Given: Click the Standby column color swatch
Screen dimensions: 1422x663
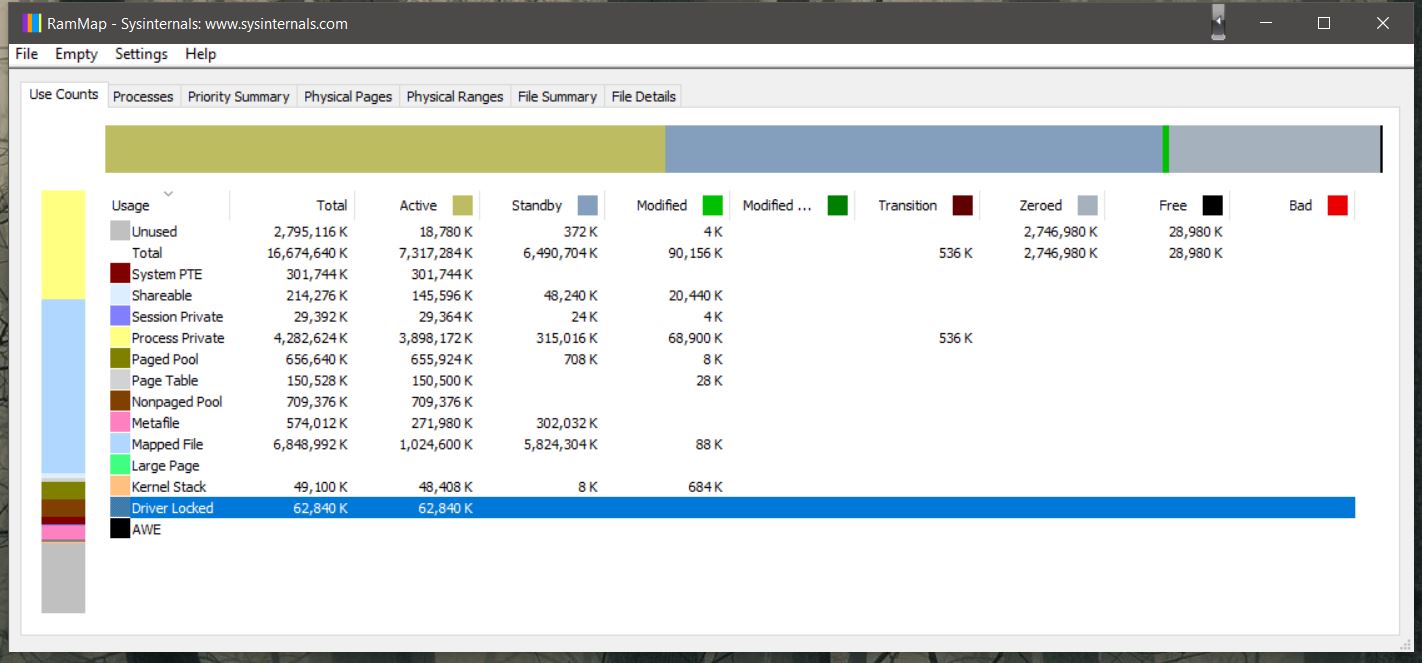Looking at the screenshot, I should pyautogui.click(x=588, y=205).
